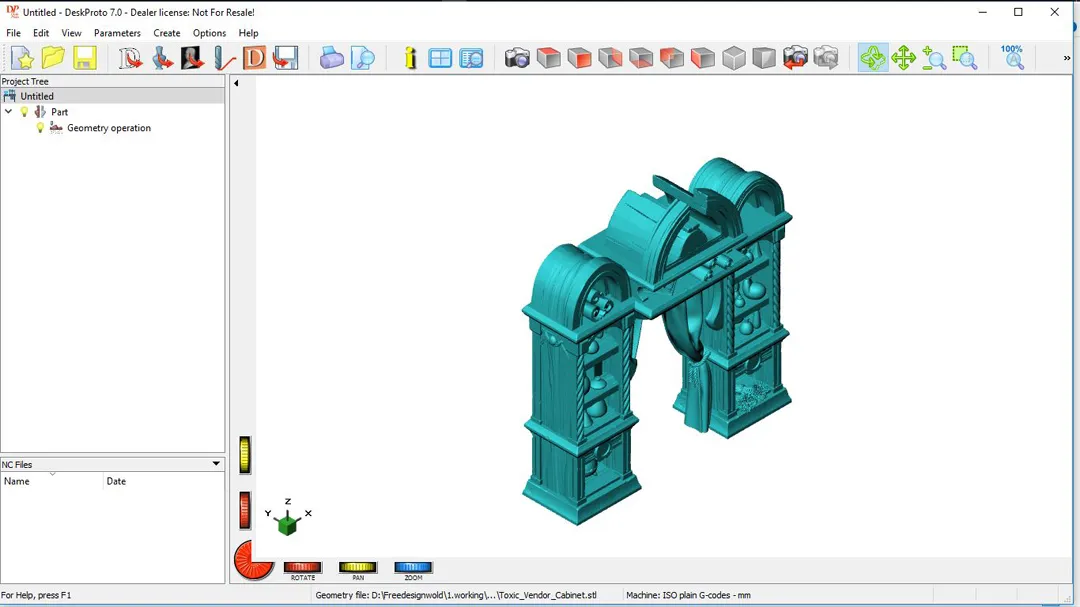
Task: Open the Create menu
Action: 166,33
